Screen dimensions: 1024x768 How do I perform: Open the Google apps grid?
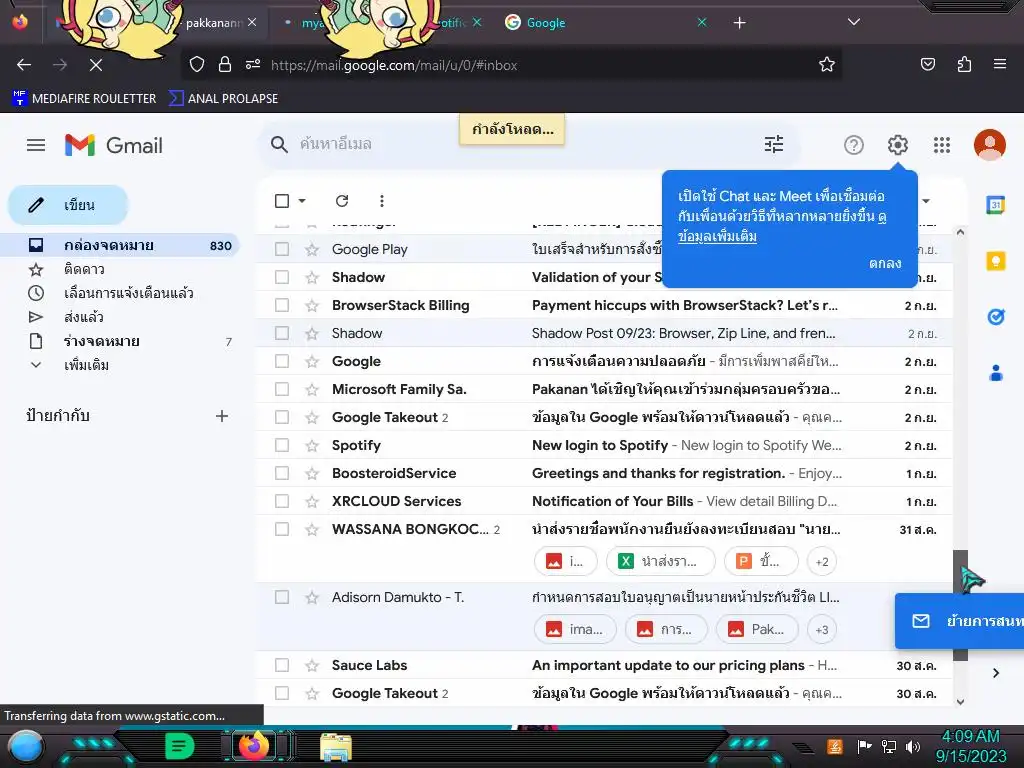942,145
